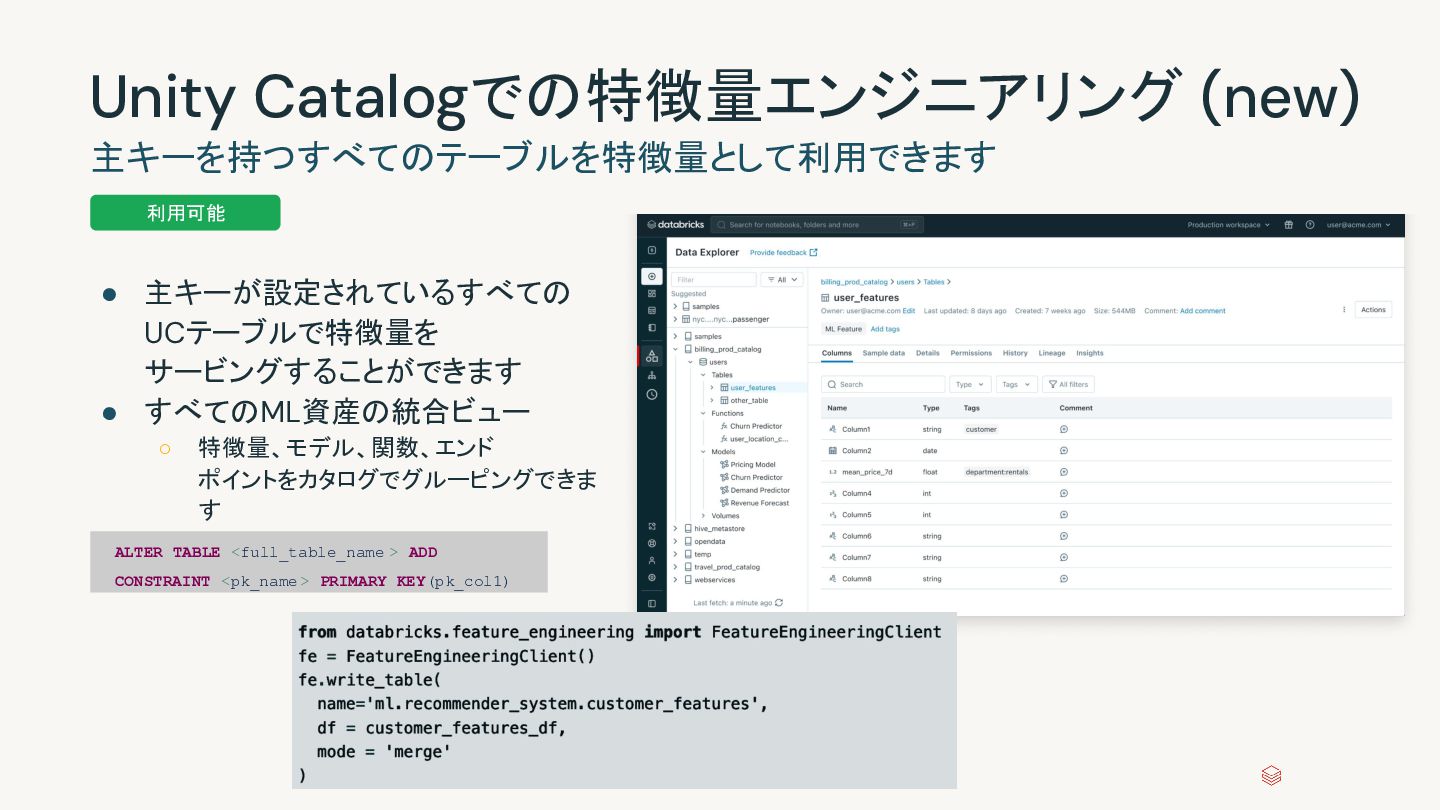Screen dimensions: 1440x810
Task: Open the Permissions tab
Action: pos(971,353)
